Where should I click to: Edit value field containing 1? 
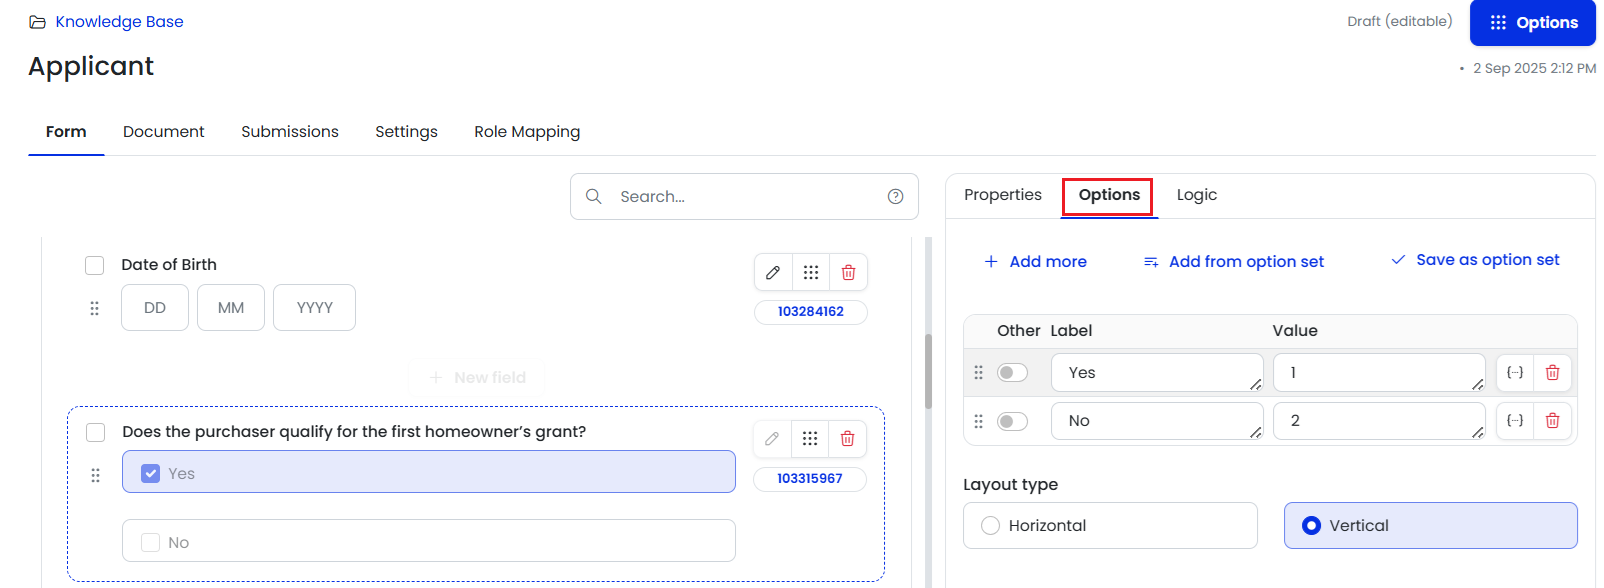pos(1379,373)
